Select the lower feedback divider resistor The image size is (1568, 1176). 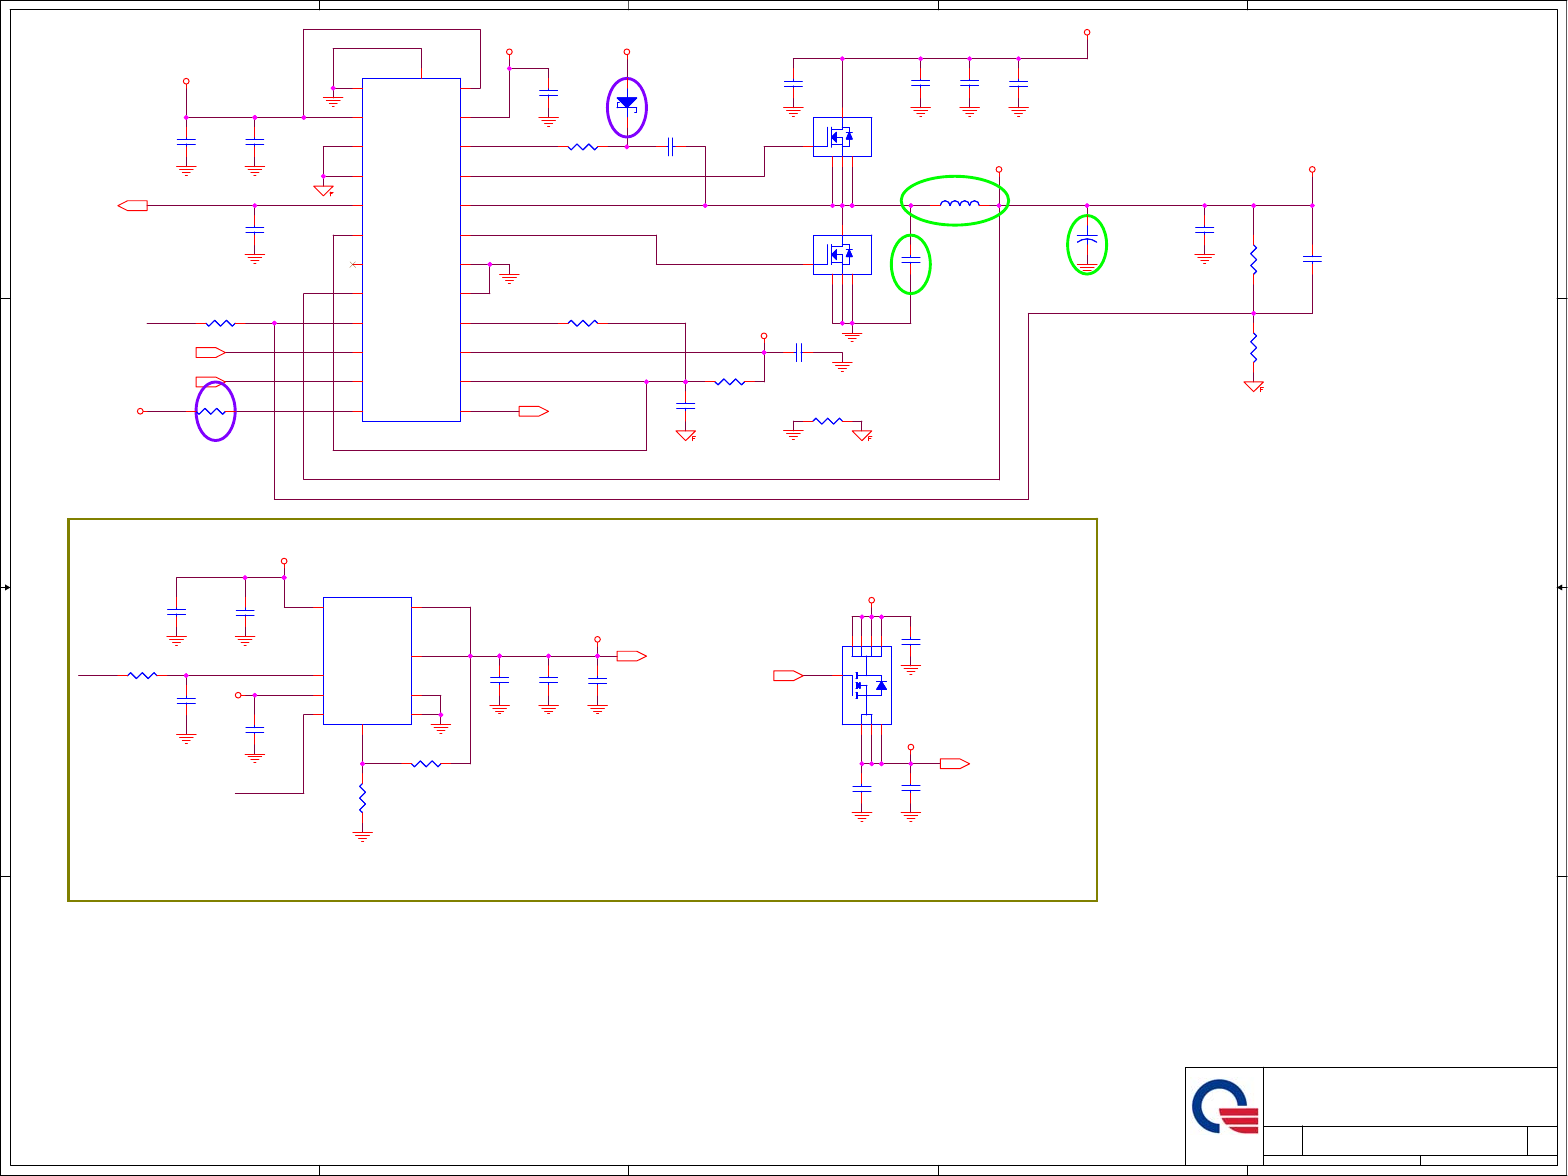[x=1253, y=348]
